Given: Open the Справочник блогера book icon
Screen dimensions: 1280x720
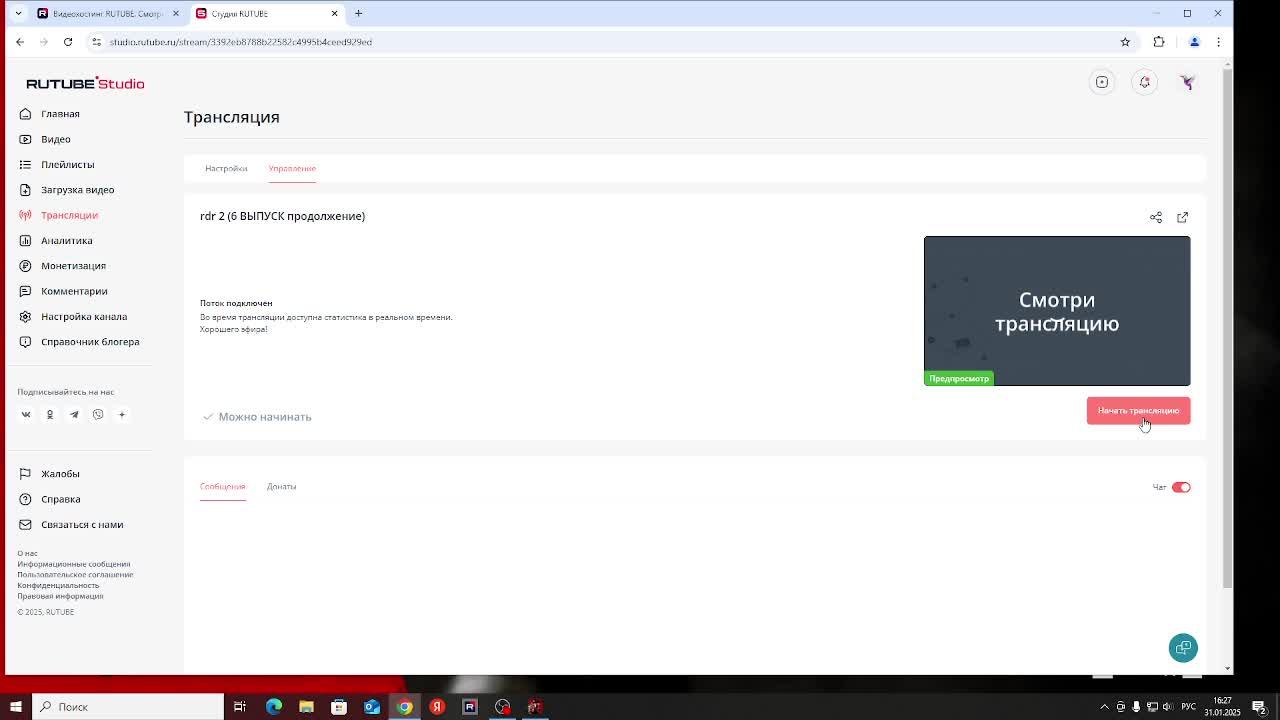Looking at the screenshot, I should 25,342.
